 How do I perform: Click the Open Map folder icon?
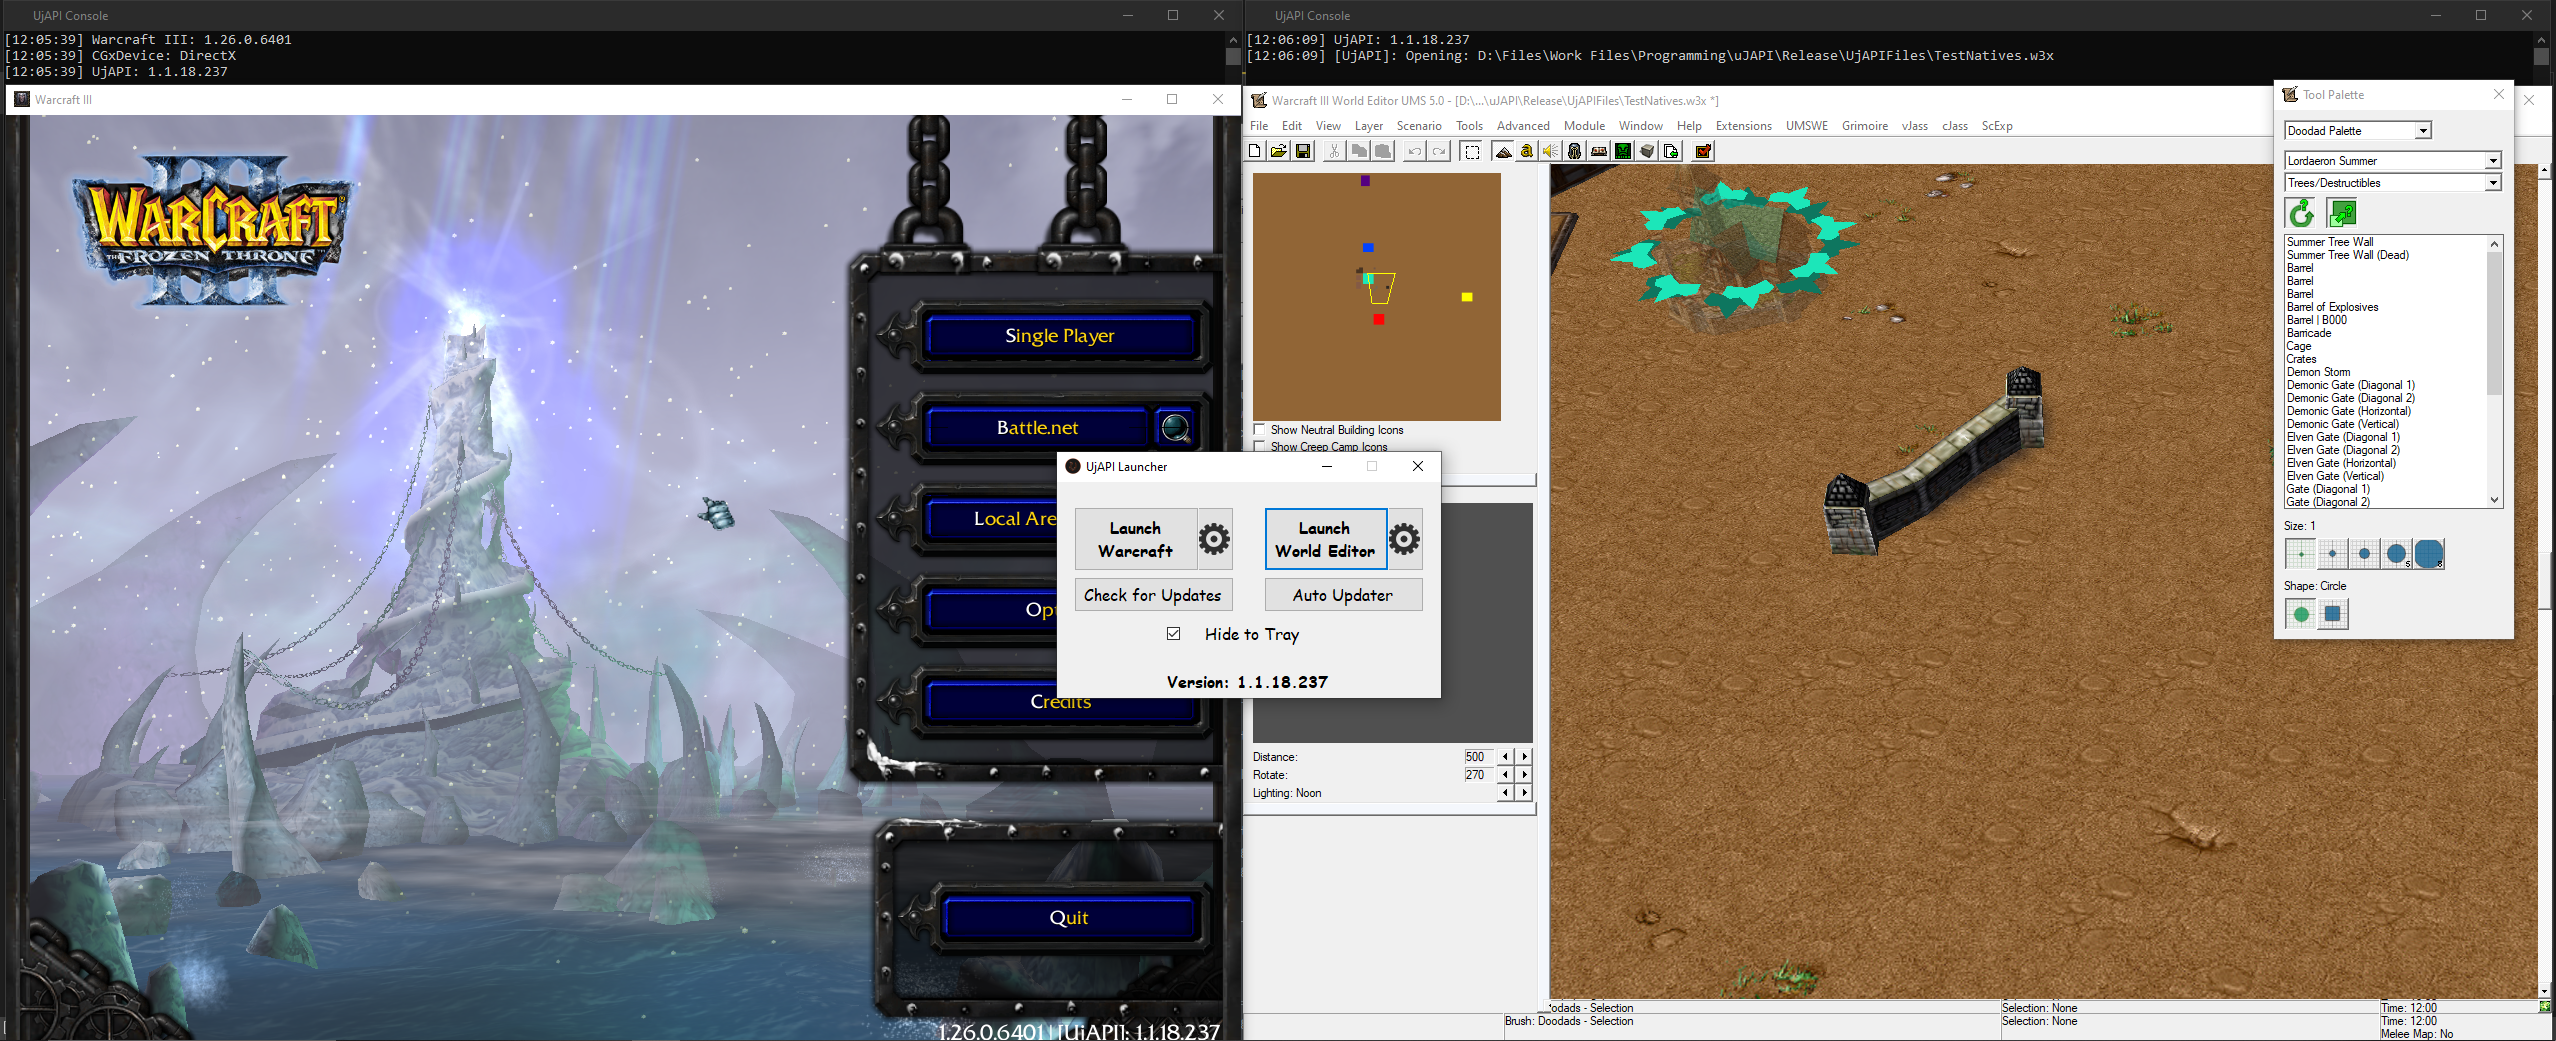(x=1279, y=151)
